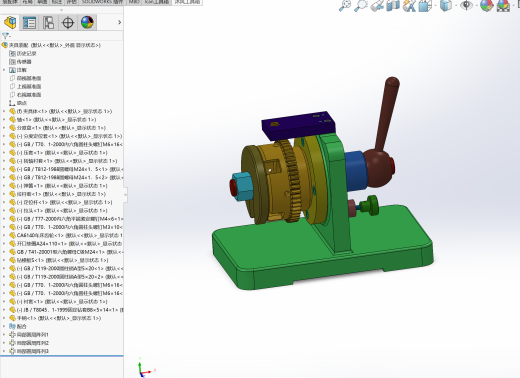Open the tree filter funnel dropdown
The image size is (520, 378).
(6, 36)
